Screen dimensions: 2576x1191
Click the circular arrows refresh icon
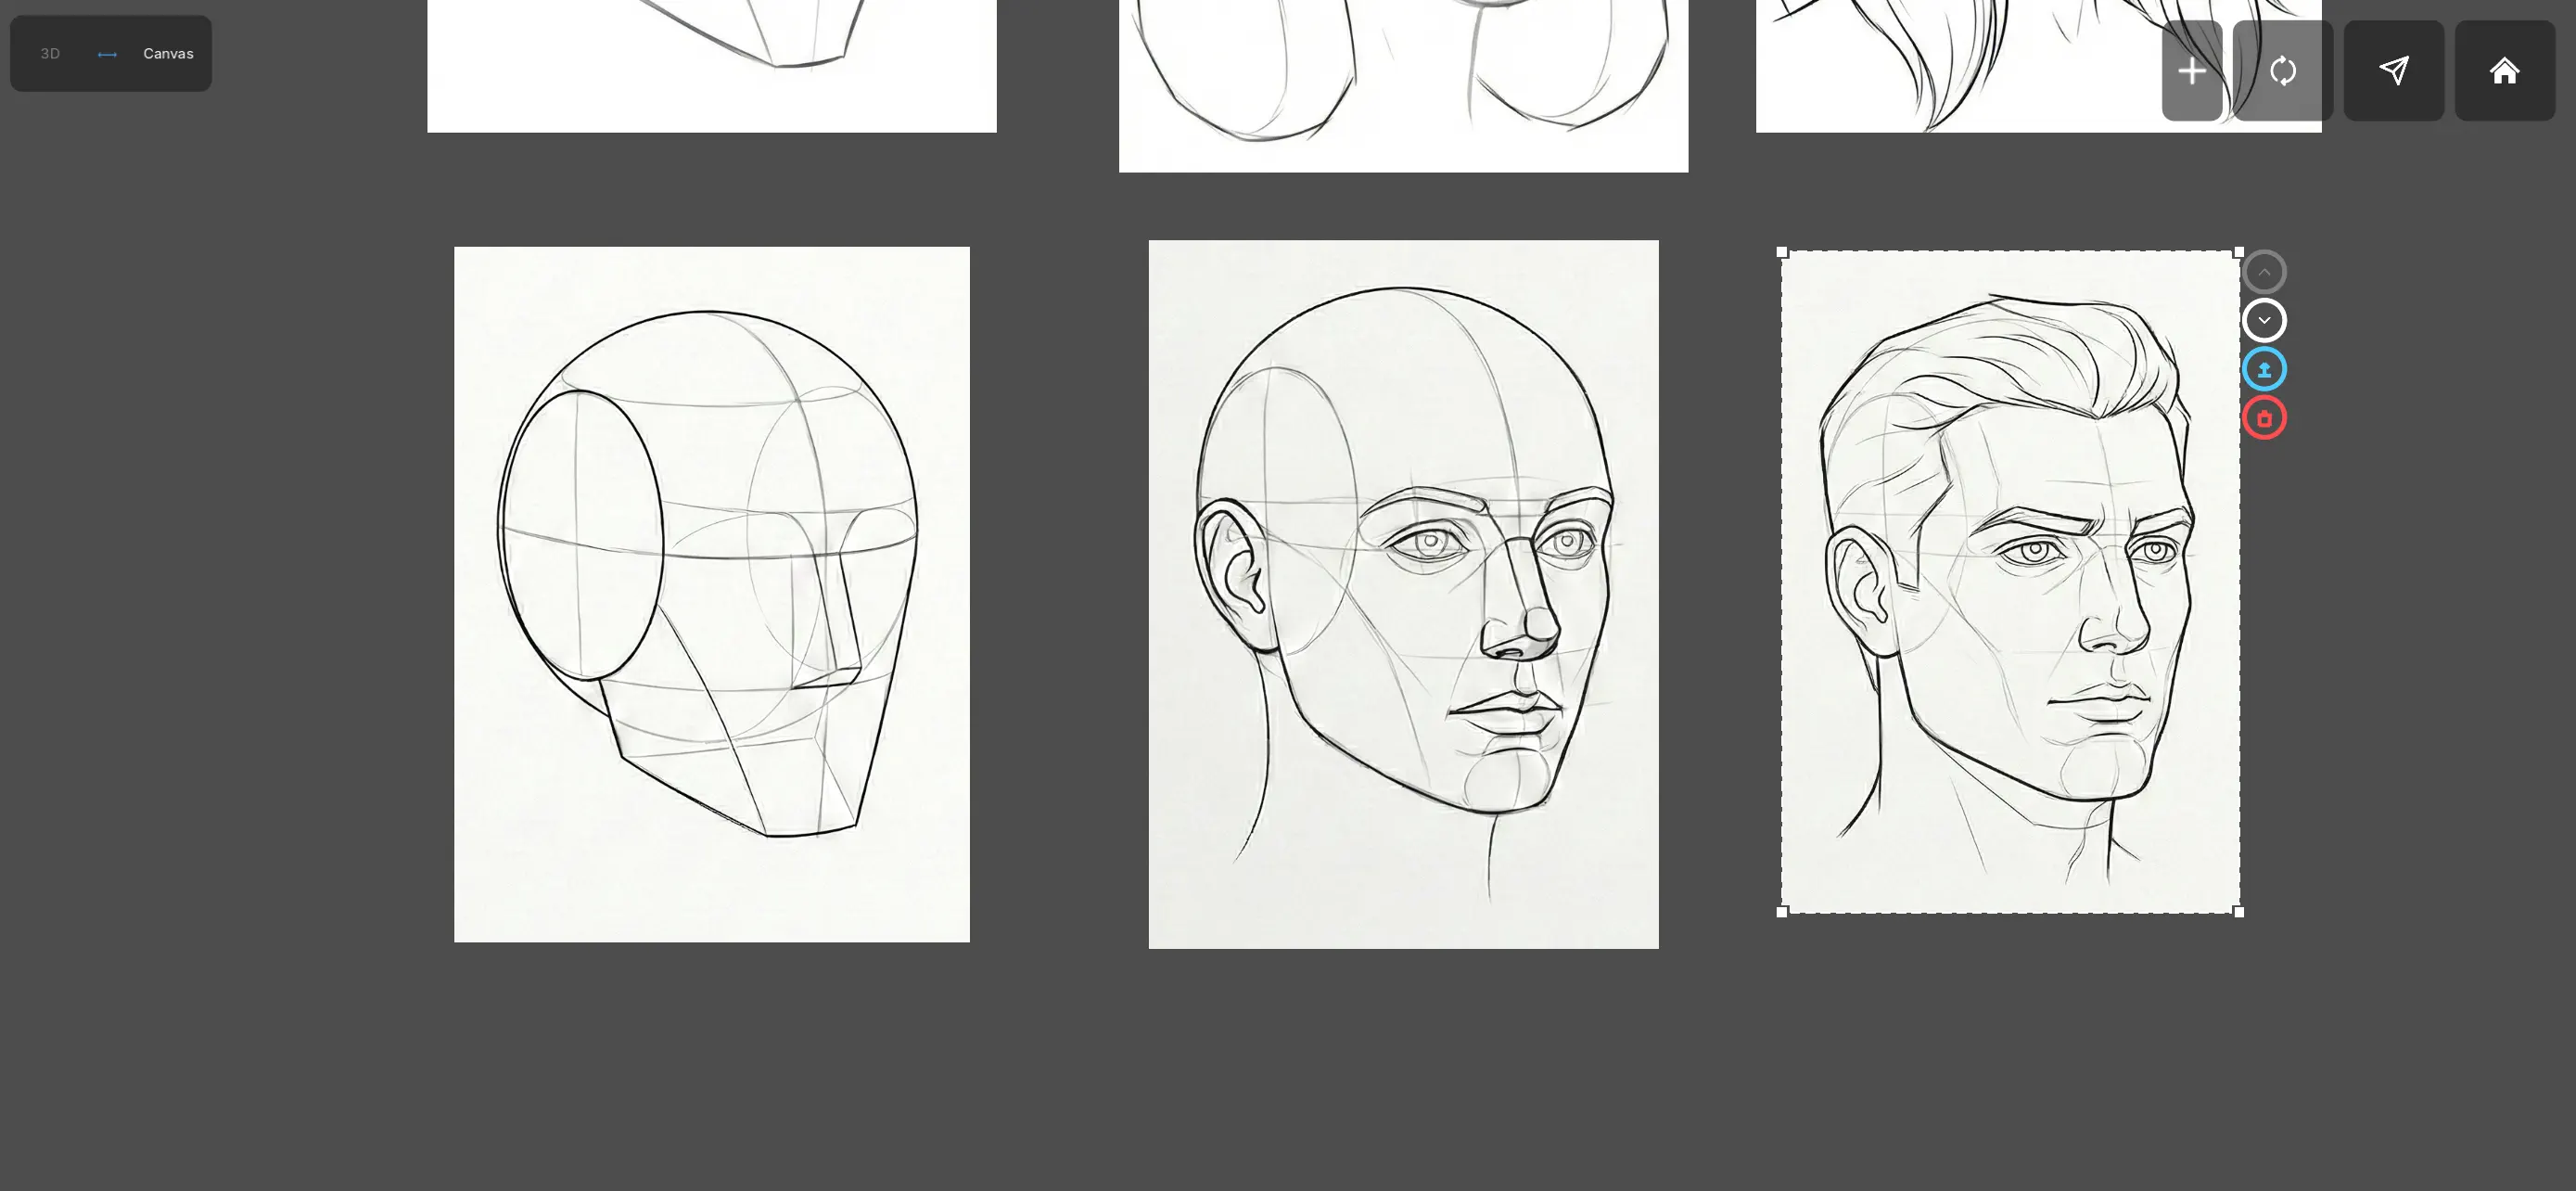(2282, 71)
